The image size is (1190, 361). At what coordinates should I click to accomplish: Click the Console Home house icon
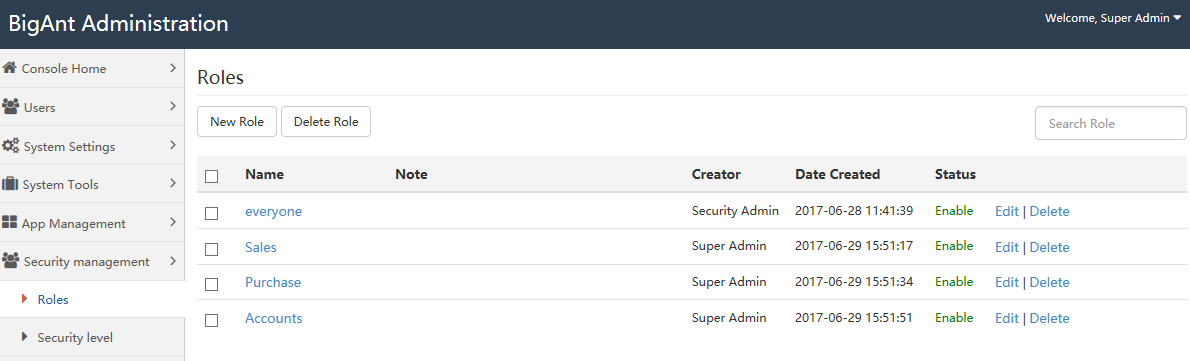coord(10,68)
